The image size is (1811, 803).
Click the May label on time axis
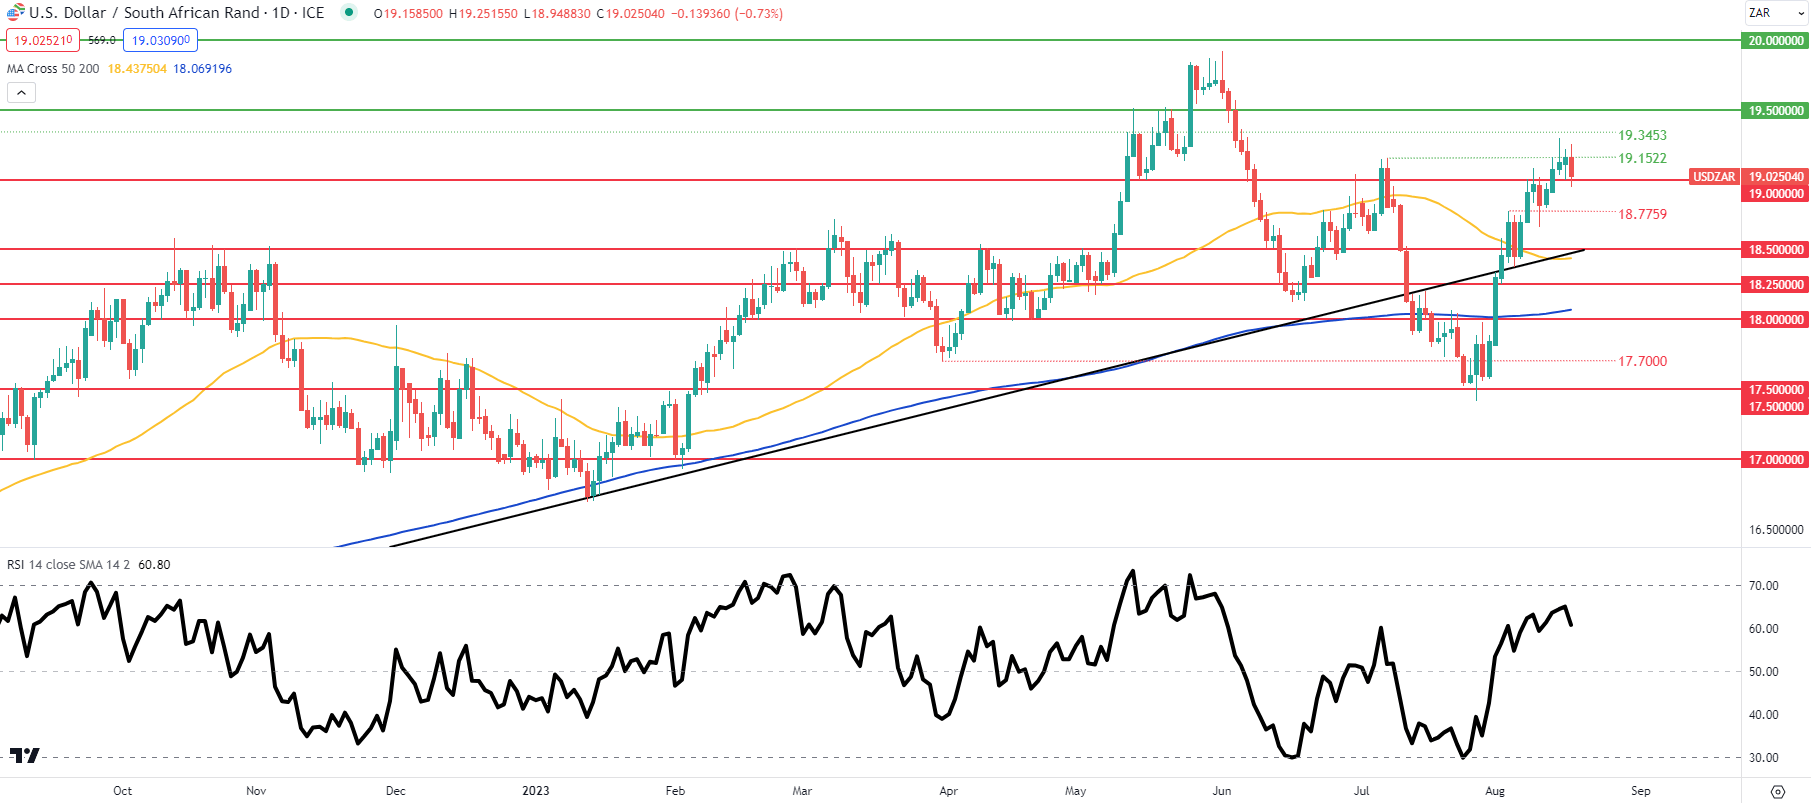point(1076,791)
